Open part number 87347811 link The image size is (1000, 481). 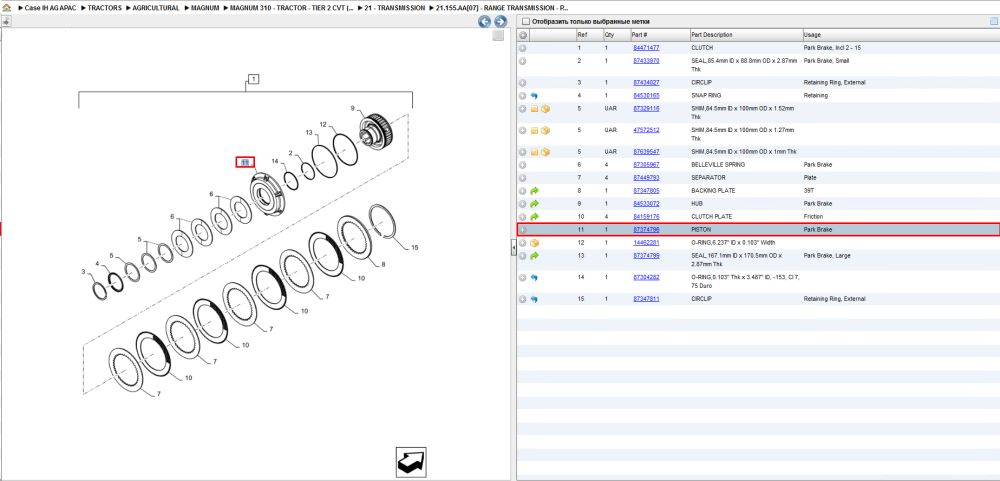pos(646,299)
